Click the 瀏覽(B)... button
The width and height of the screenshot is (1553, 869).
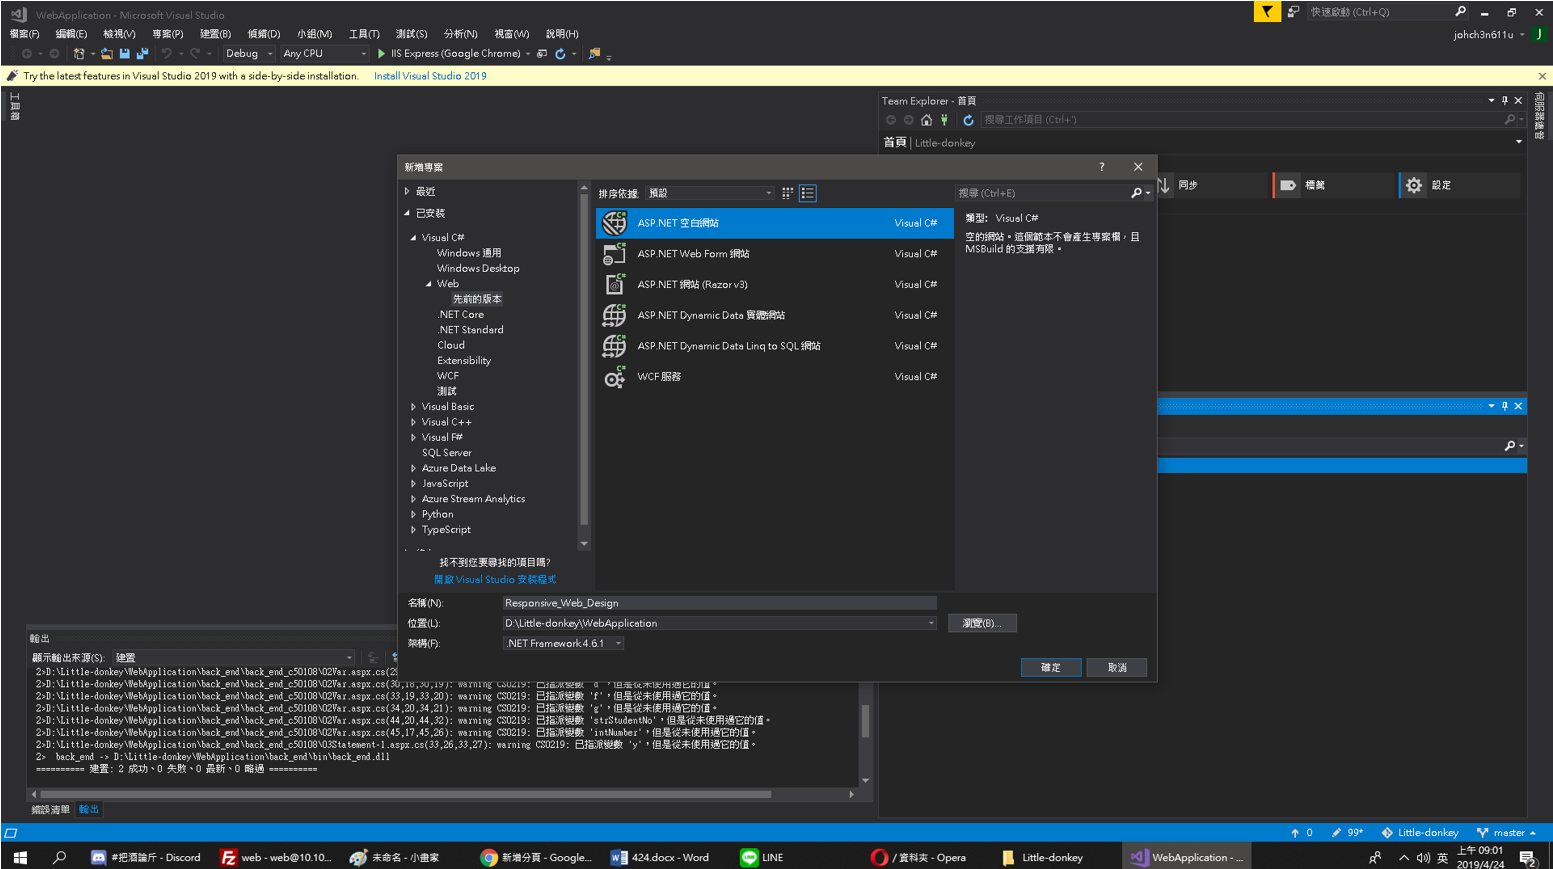pos(981,623)
